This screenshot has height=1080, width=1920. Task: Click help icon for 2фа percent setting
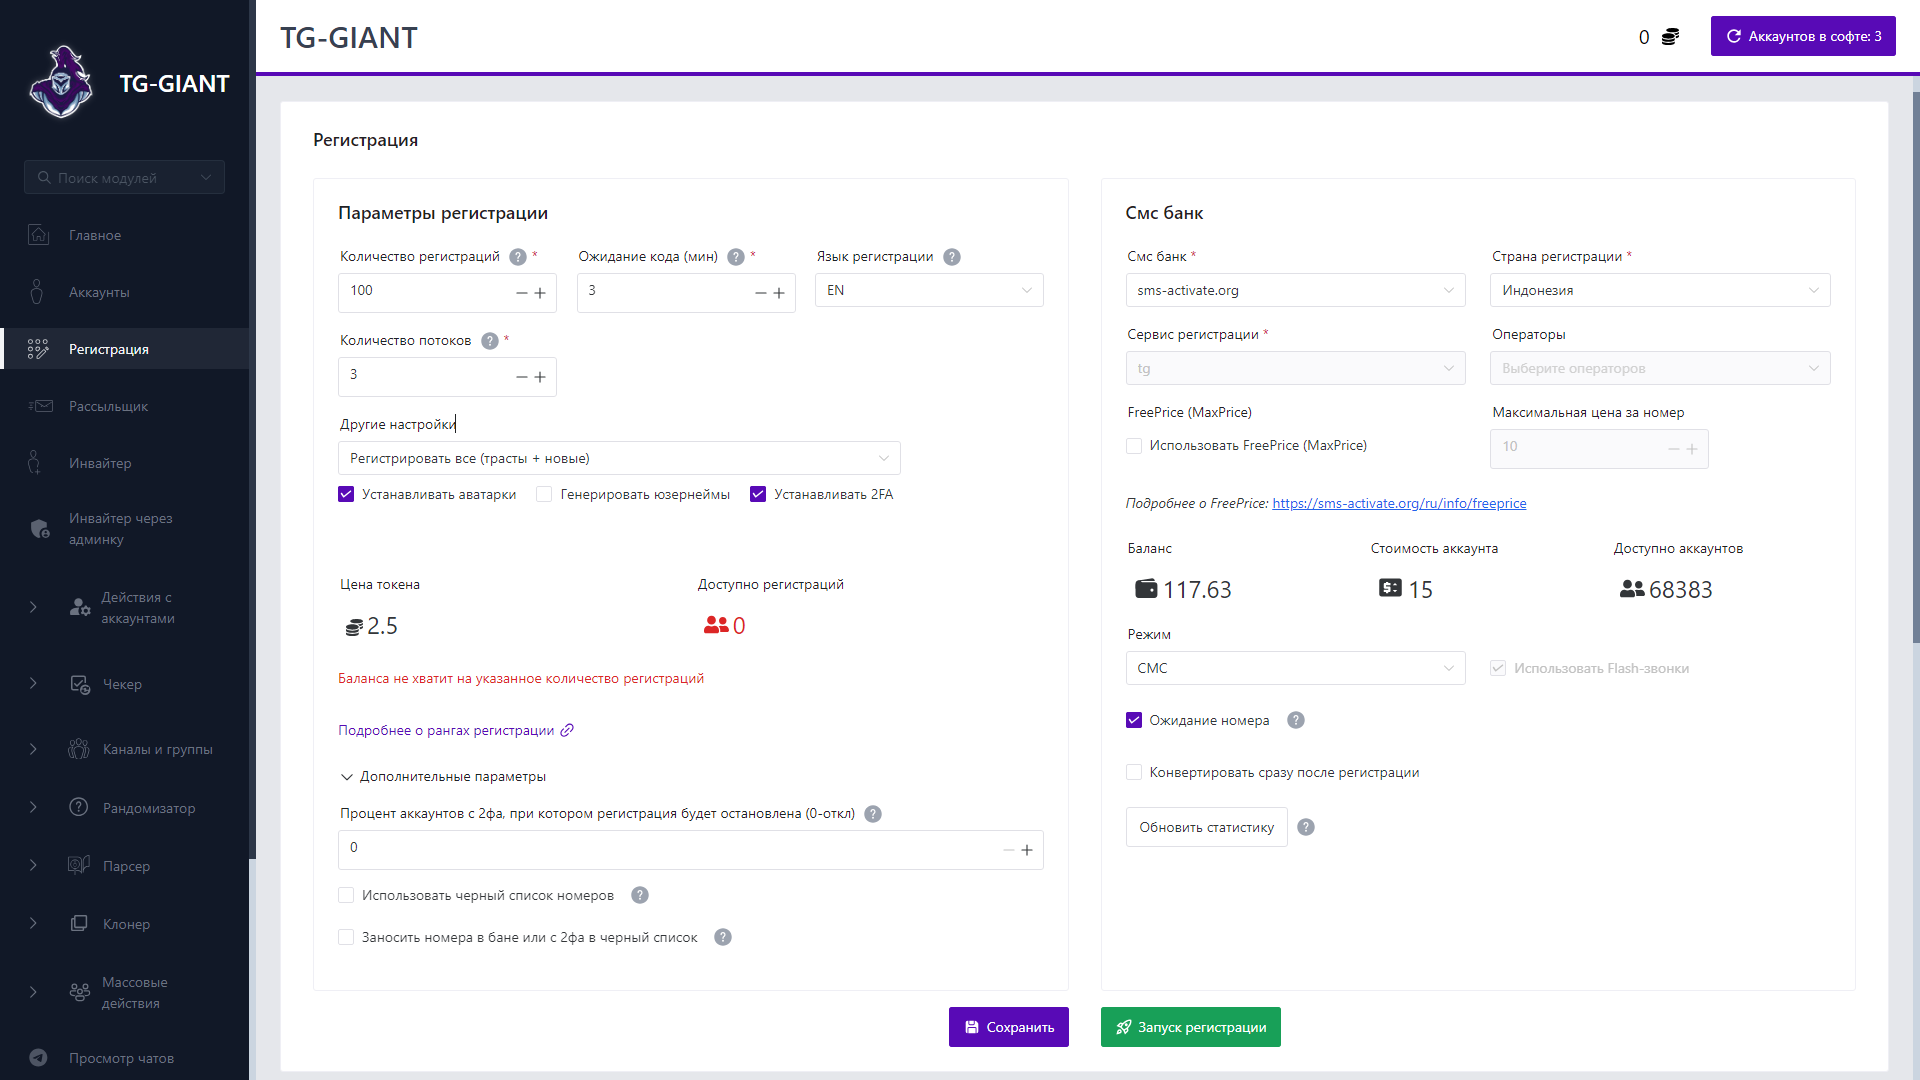coord(873,814)
